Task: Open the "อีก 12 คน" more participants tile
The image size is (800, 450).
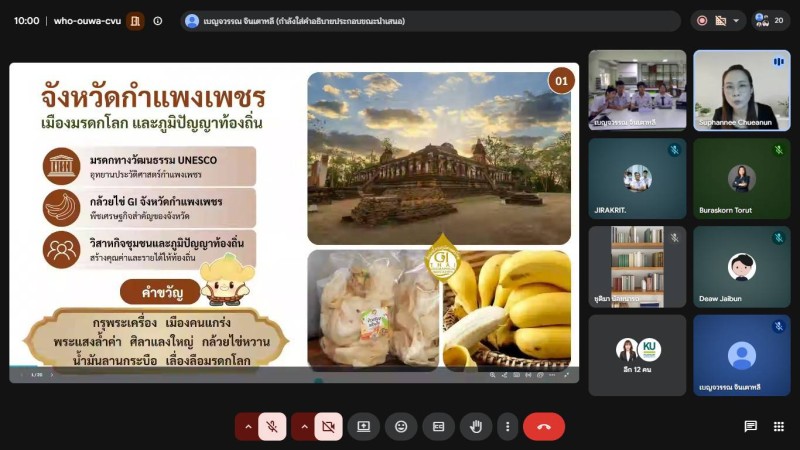Action: click(637, 355)
